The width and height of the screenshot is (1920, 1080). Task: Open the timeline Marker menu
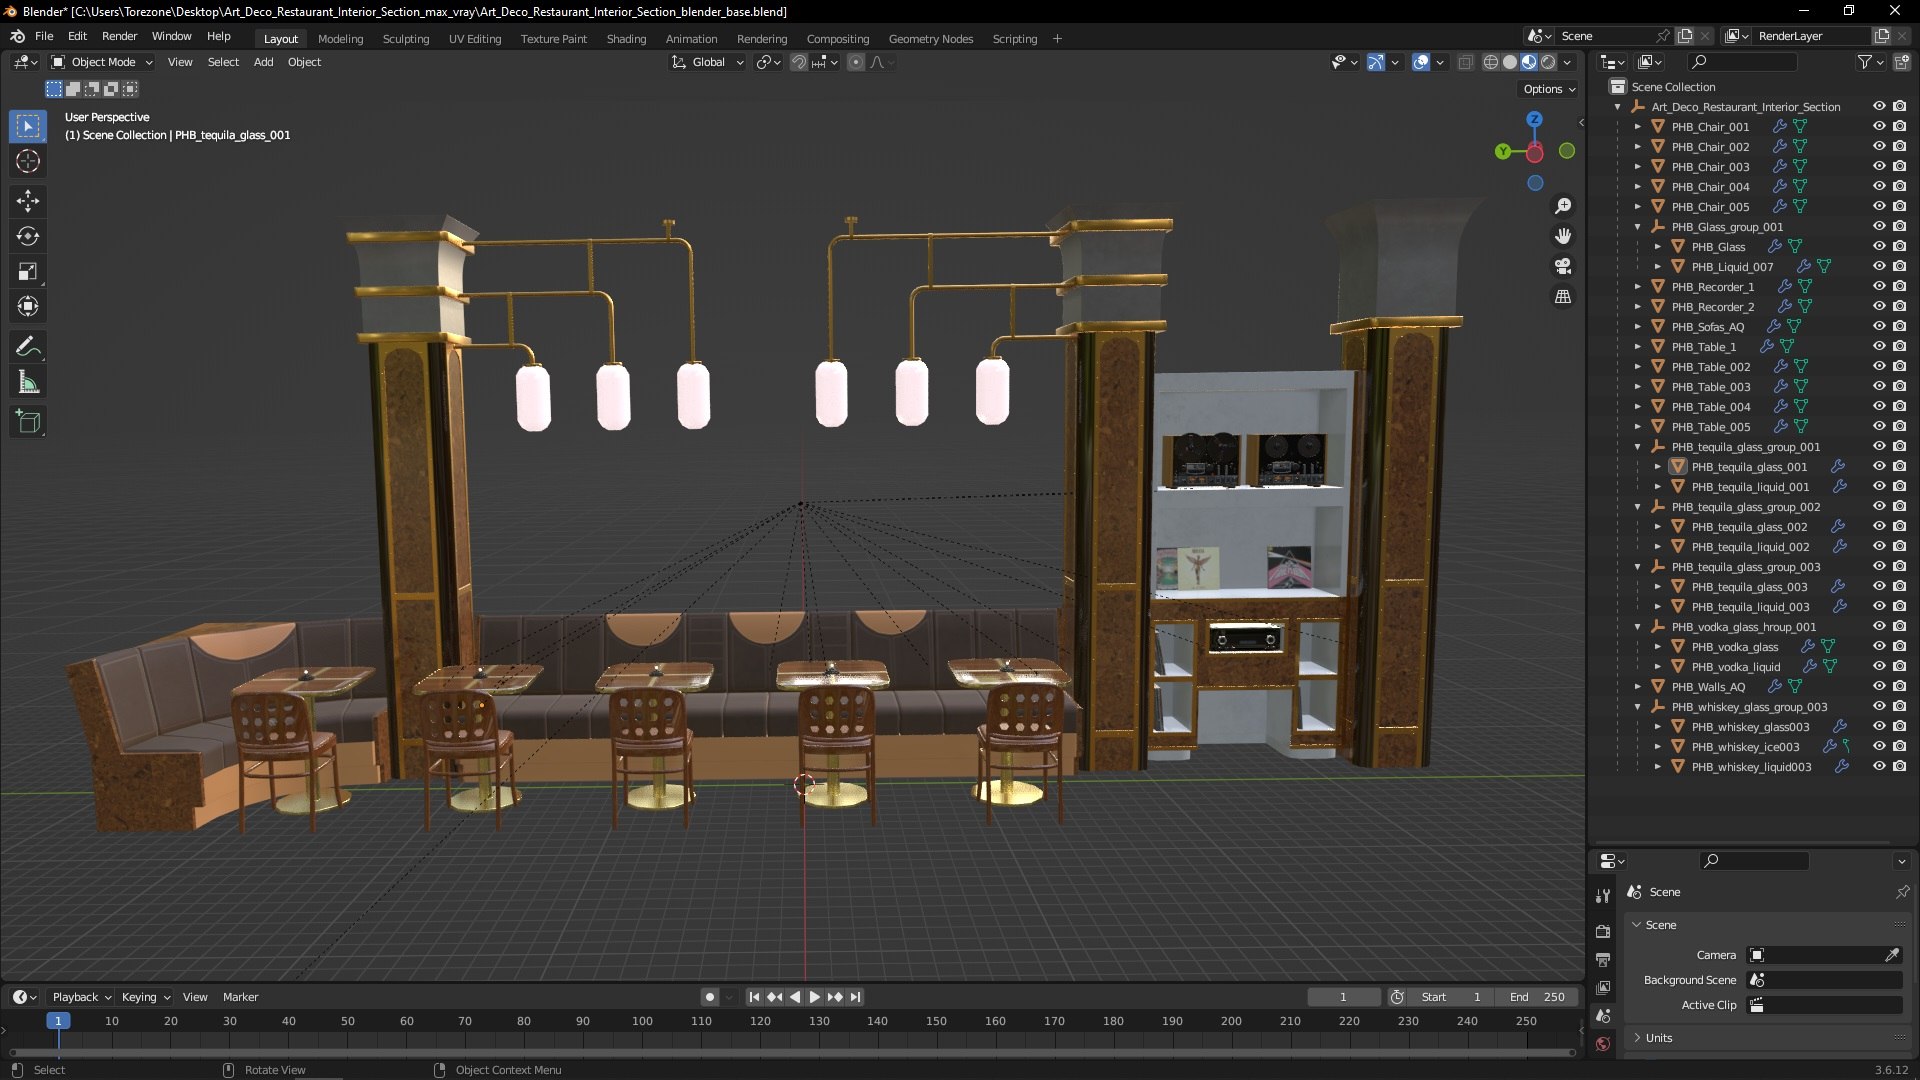pos(240,997)
